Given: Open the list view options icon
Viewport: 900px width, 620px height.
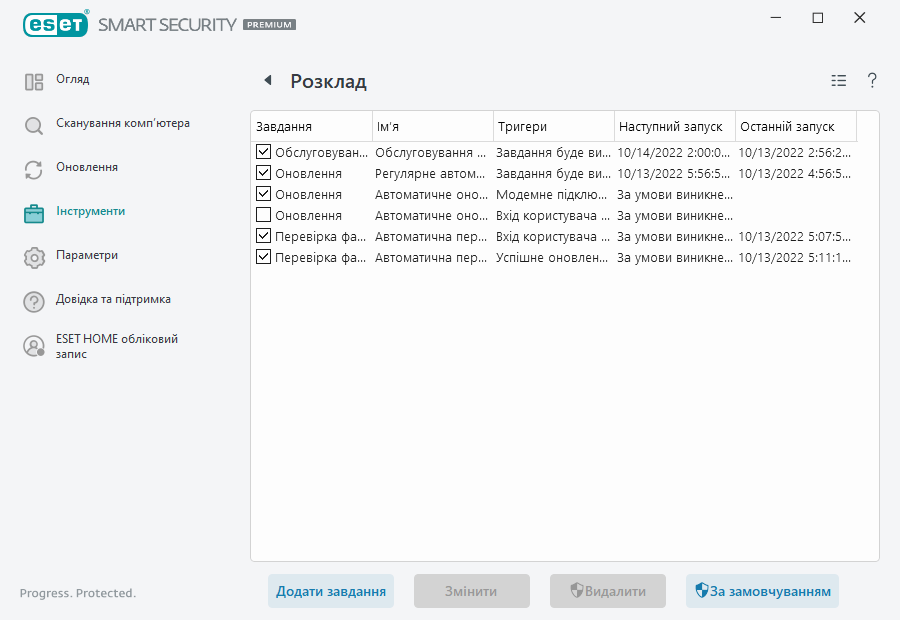Looking at the screenshot, I should [x=838, y=81].
